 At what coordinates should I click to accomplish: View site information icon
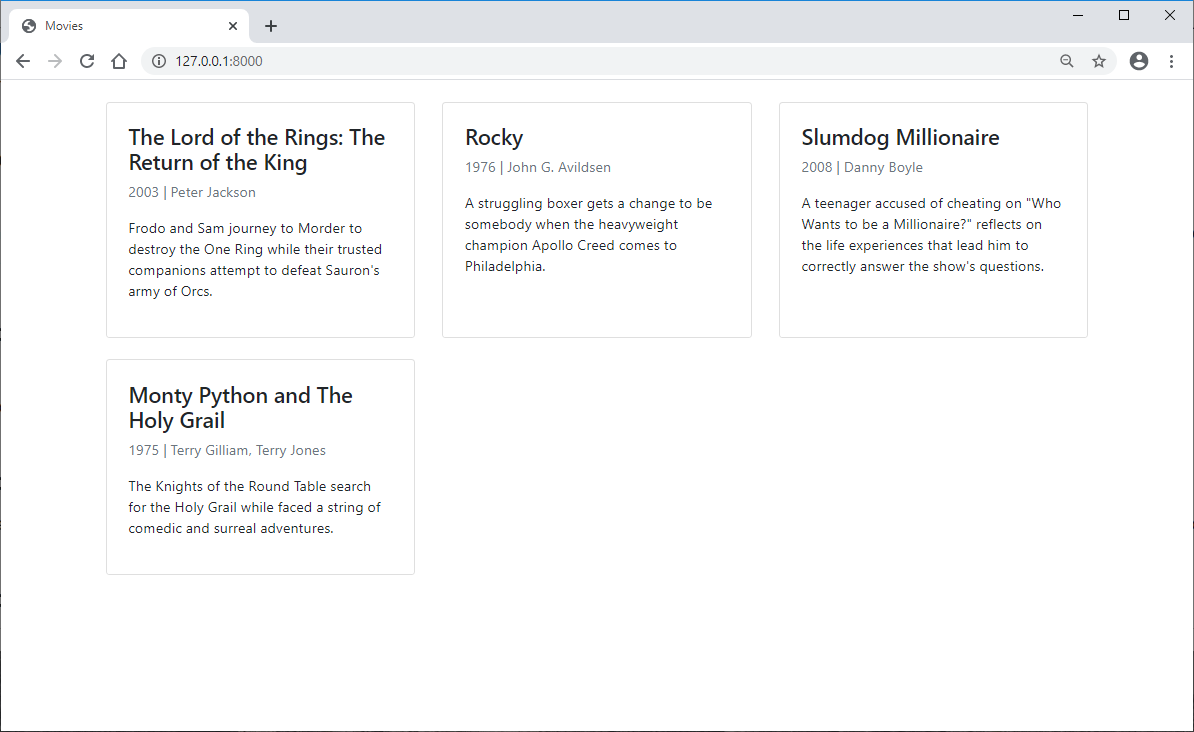coord(158,61)
